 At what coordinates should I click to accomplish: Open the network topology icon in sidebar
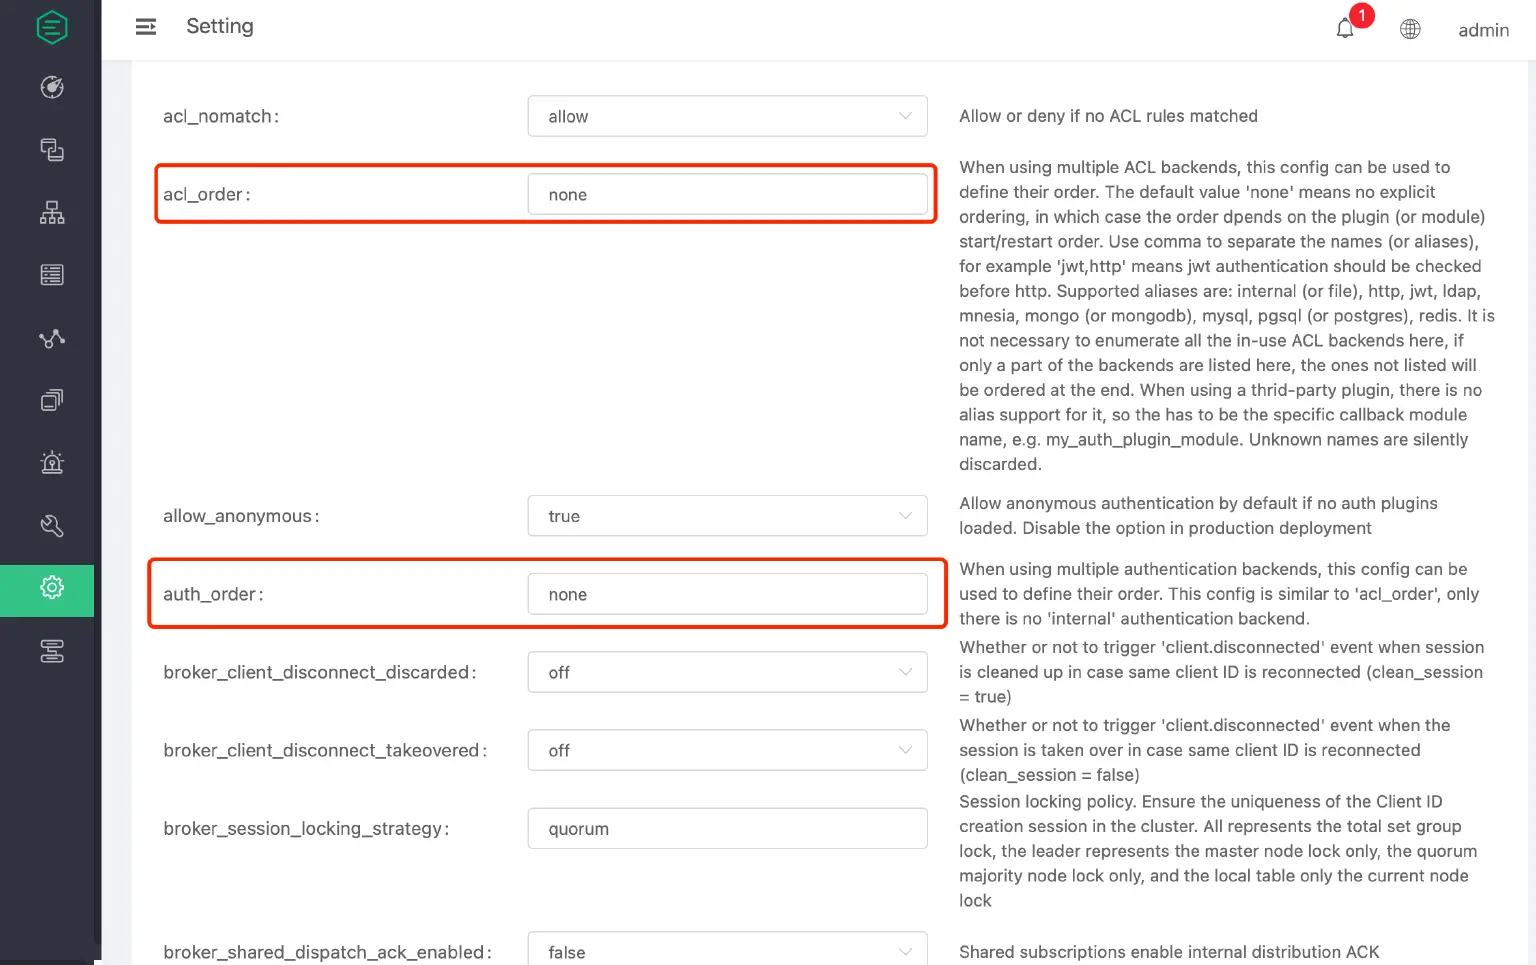52,213
